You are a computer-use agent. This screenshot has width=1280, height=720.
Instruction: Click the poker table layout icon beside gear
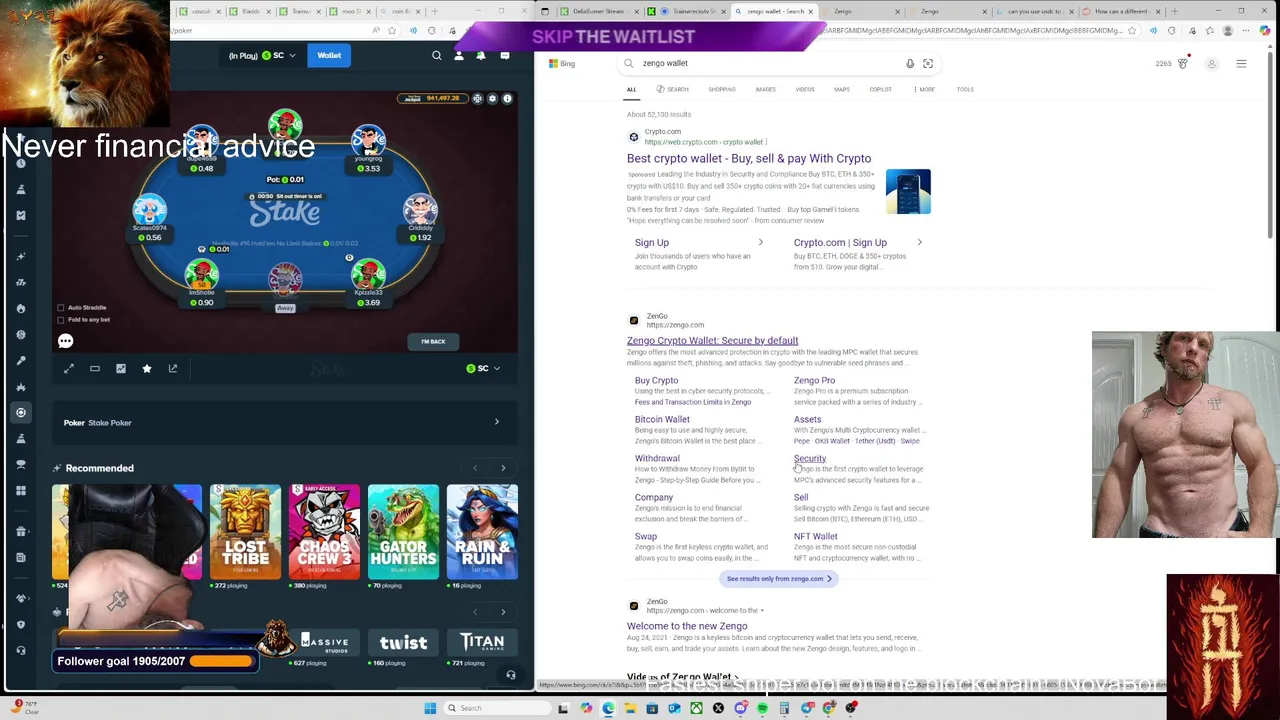(477, 99)
